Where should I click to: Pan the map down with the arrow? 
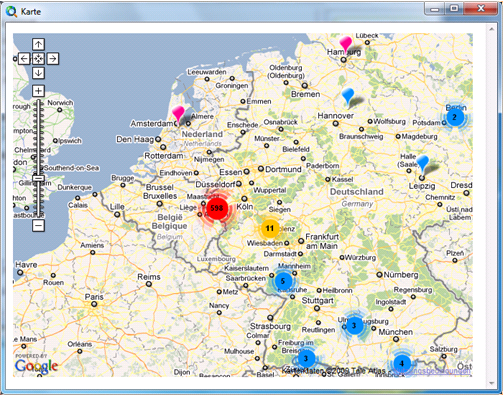click(x=38, y=73)
